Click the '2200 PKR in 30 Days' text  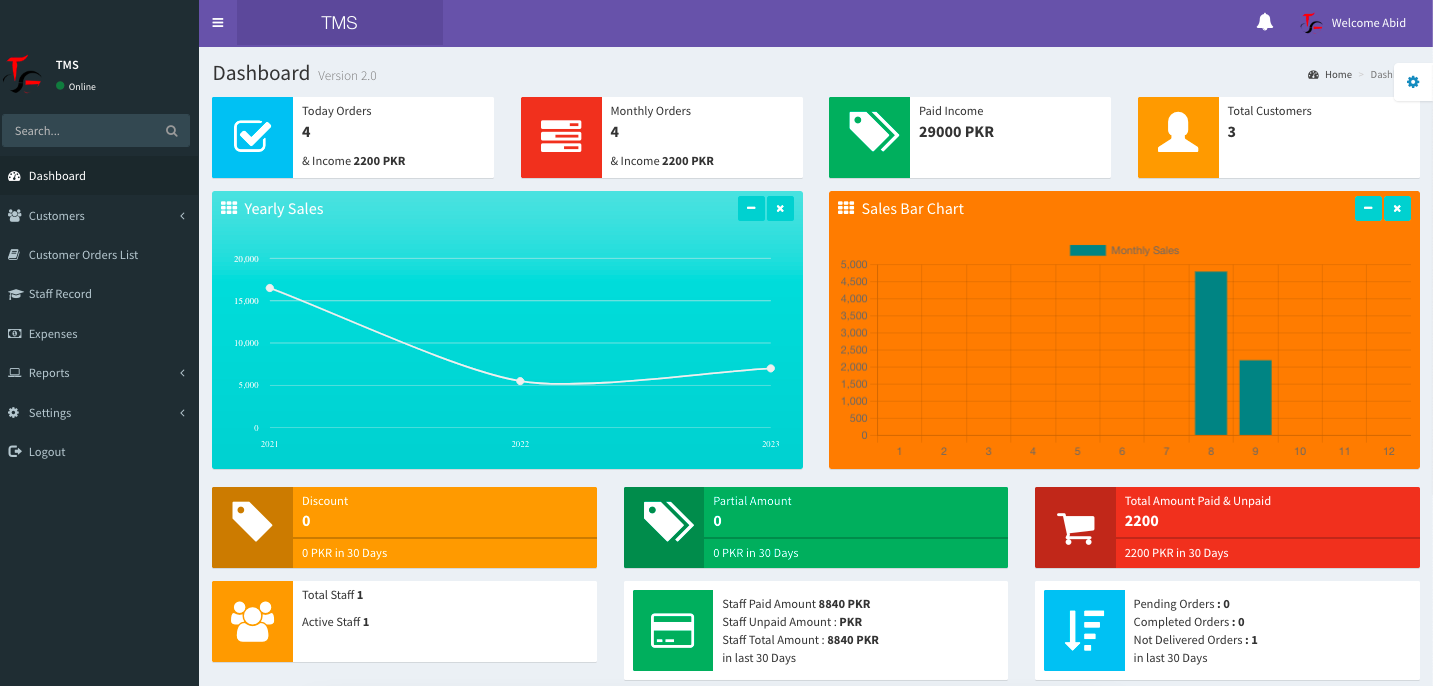(1177, 553)
